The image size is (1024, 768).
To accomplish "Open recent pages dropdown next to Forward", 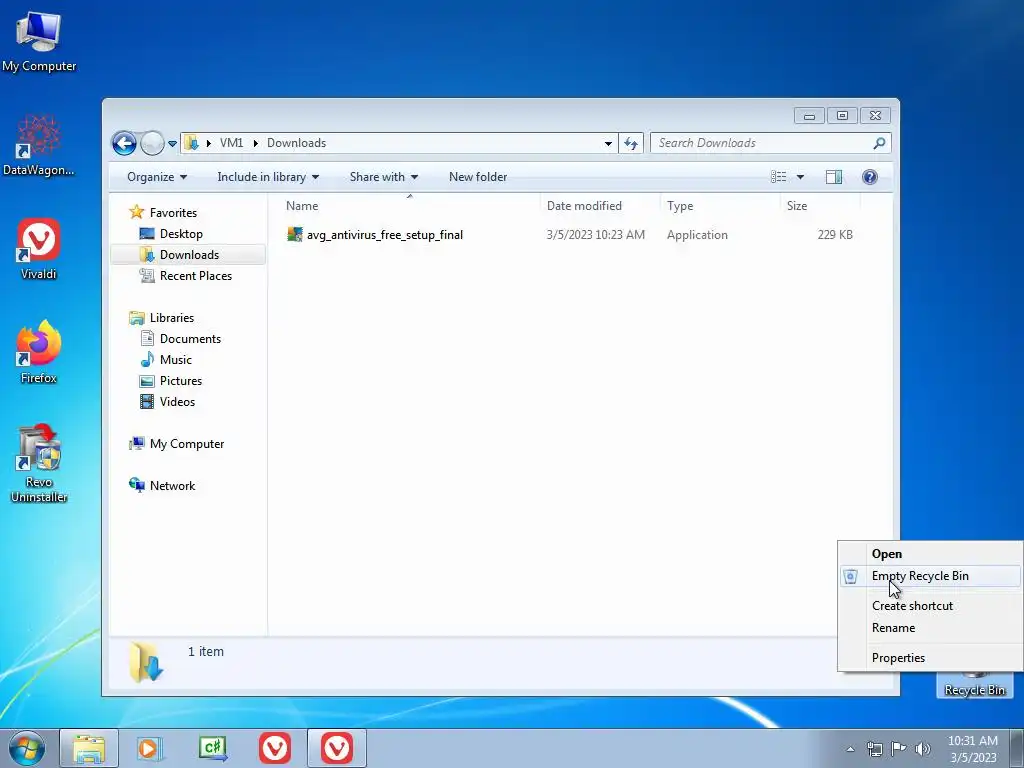I will [x=172, y=144].
